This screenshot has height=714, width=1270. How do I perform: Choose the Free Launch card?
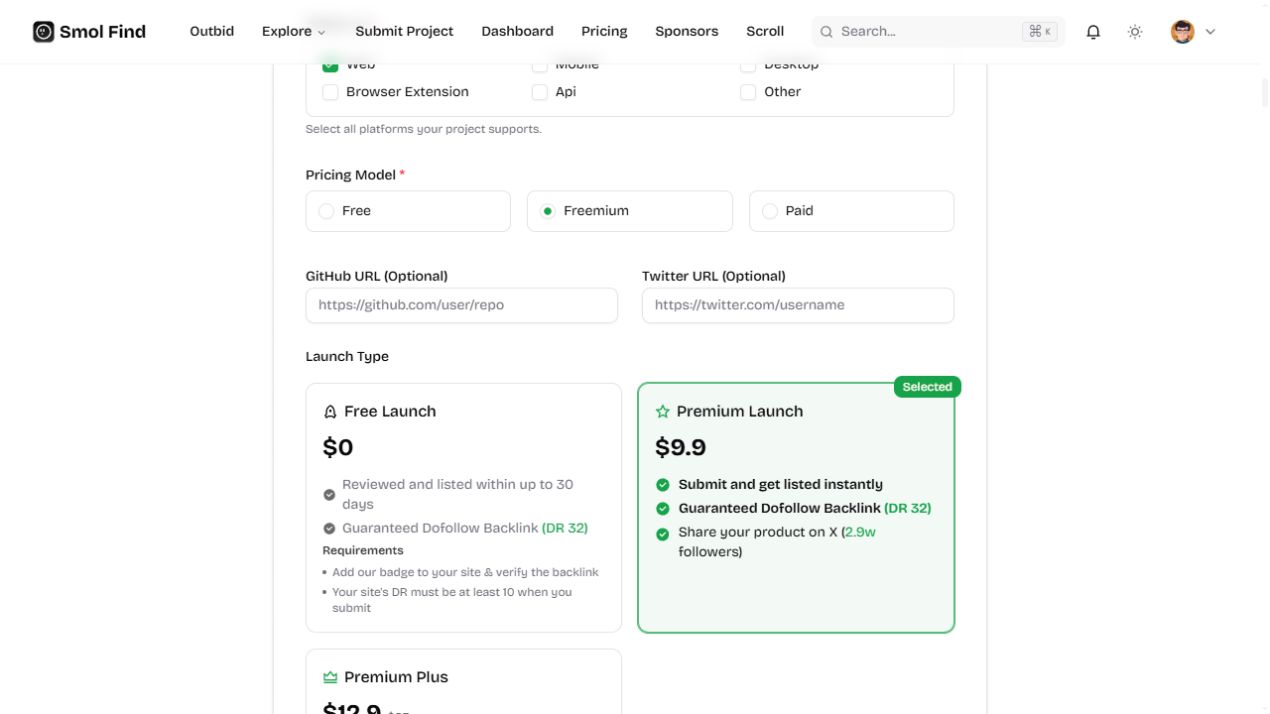(x=464, y=508)
